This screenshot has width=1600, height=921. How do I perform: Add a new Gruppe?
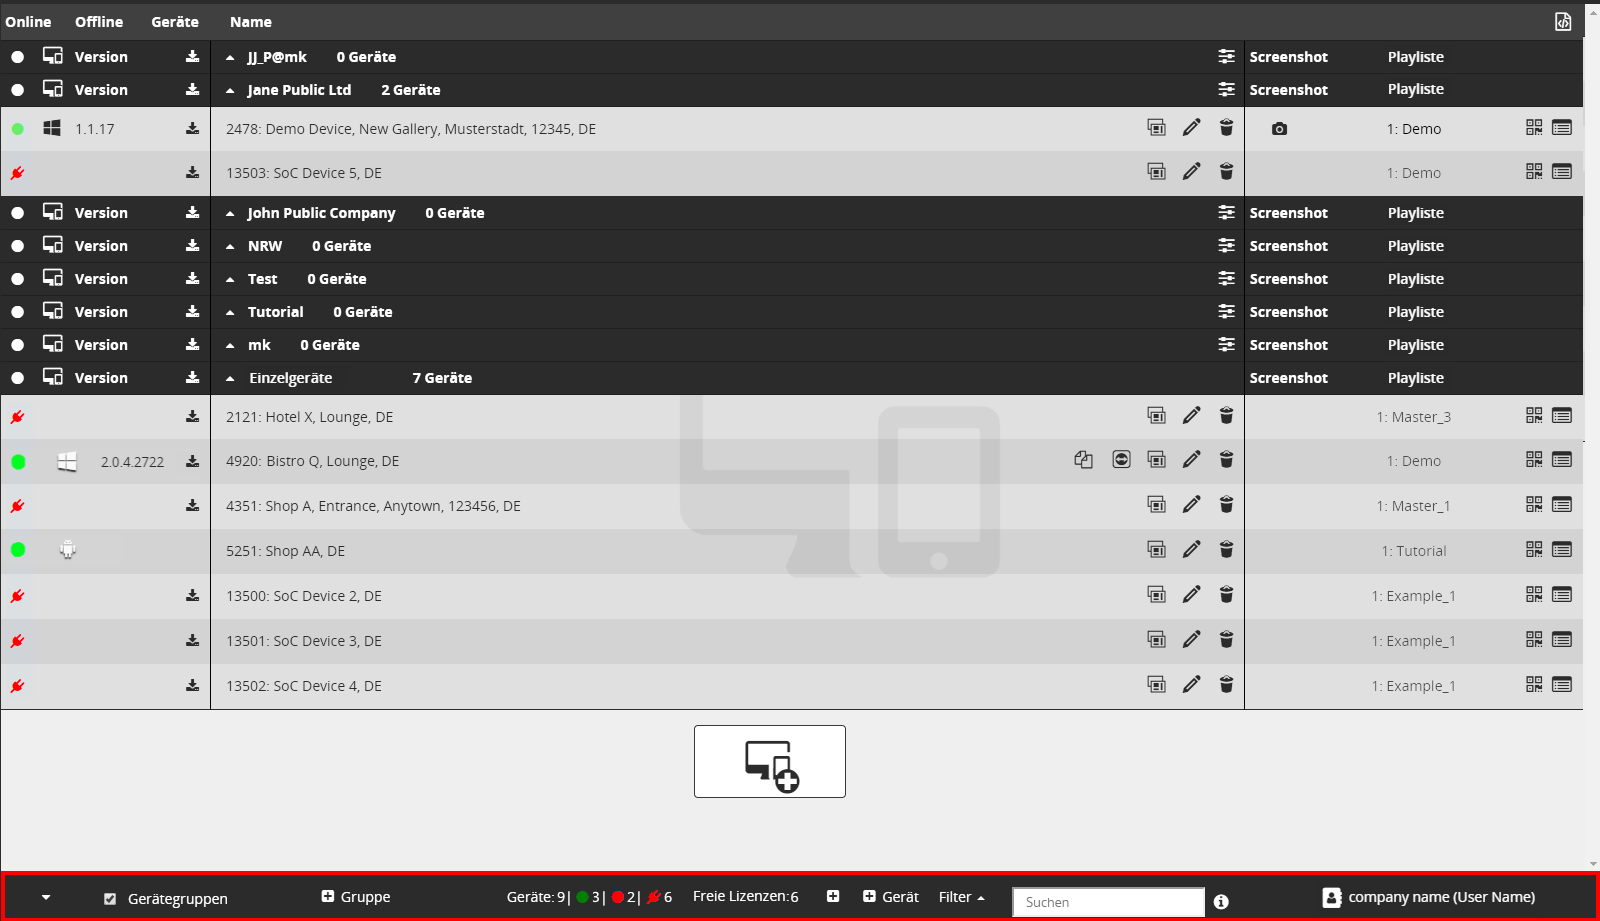[356, 897]
